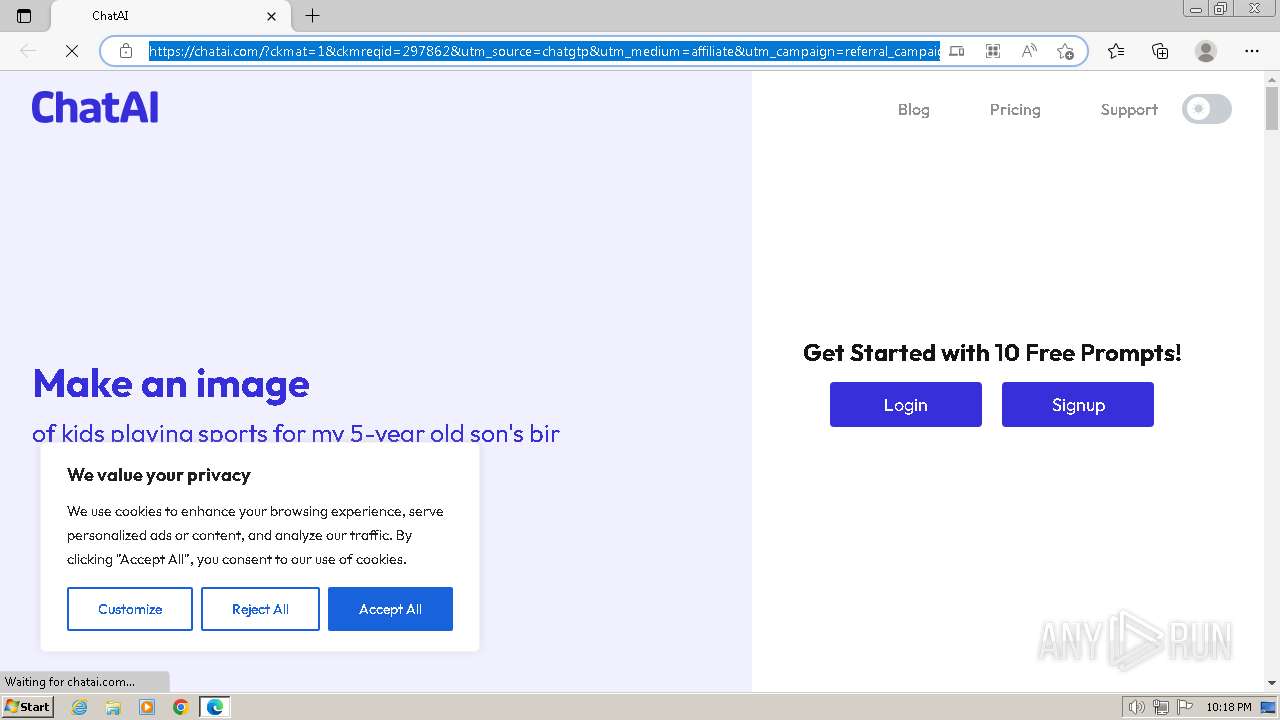Launch Internet Explorer from taskbar
The image size is (1280, 720).
[x=80, y=707]
